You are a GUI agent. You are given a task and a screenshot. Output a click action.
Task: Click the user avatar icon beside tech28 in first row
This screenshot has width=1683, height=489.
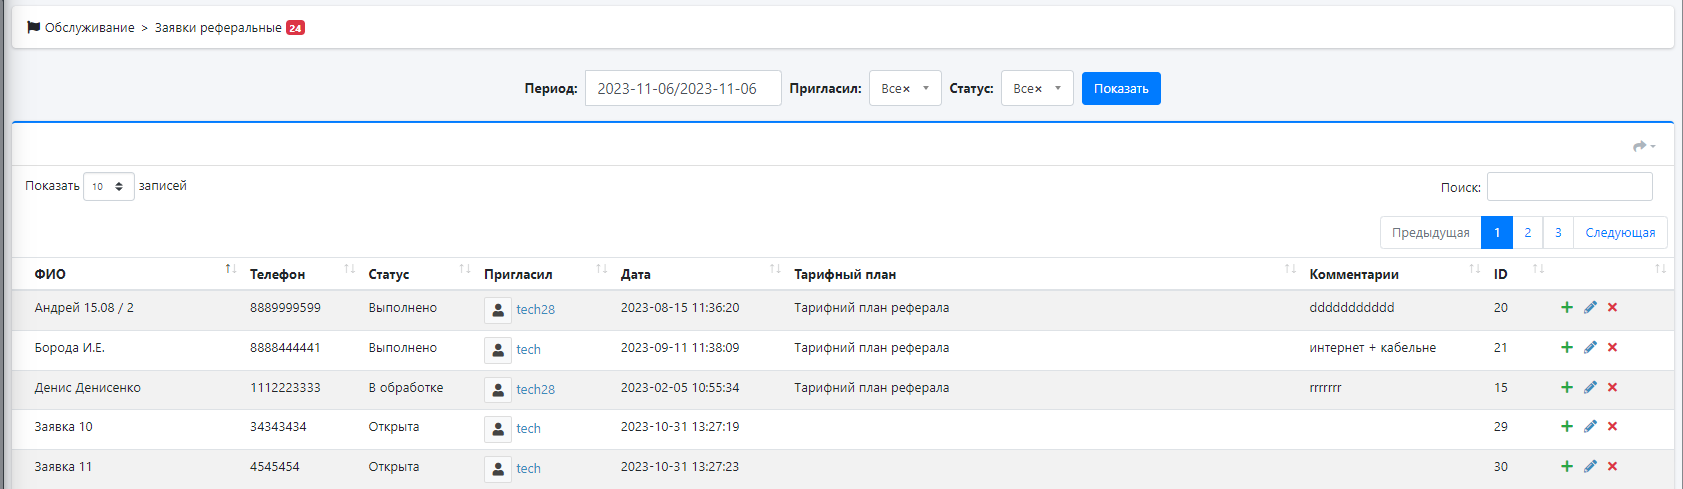pos(498,310)
